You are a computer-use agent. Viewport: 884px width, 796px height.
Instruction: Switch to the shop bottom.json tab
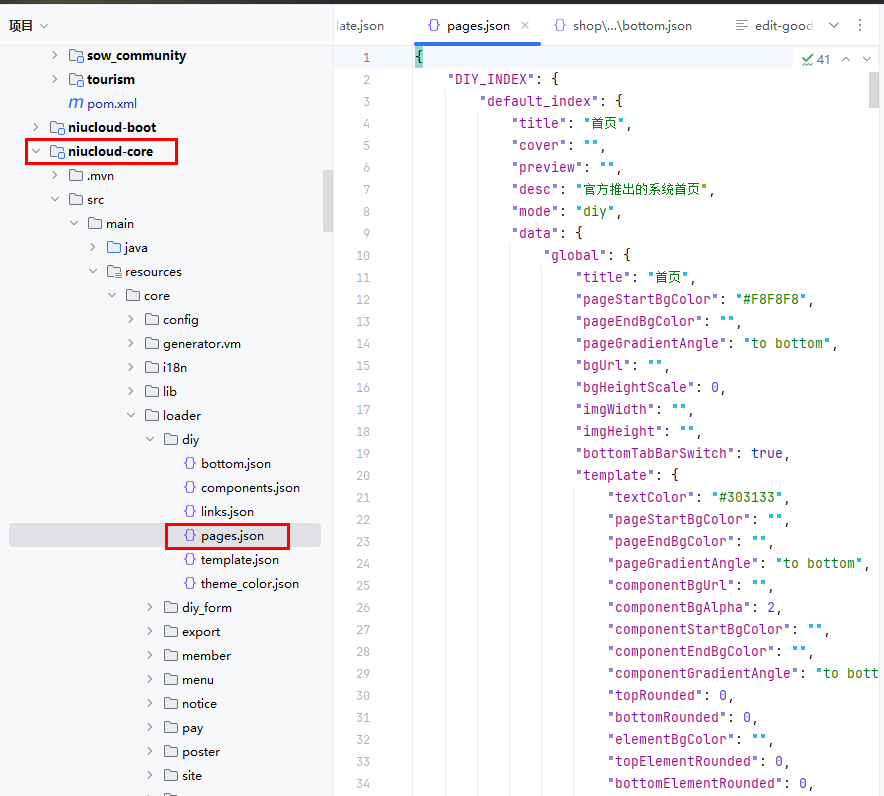click(x=622, y=25)
